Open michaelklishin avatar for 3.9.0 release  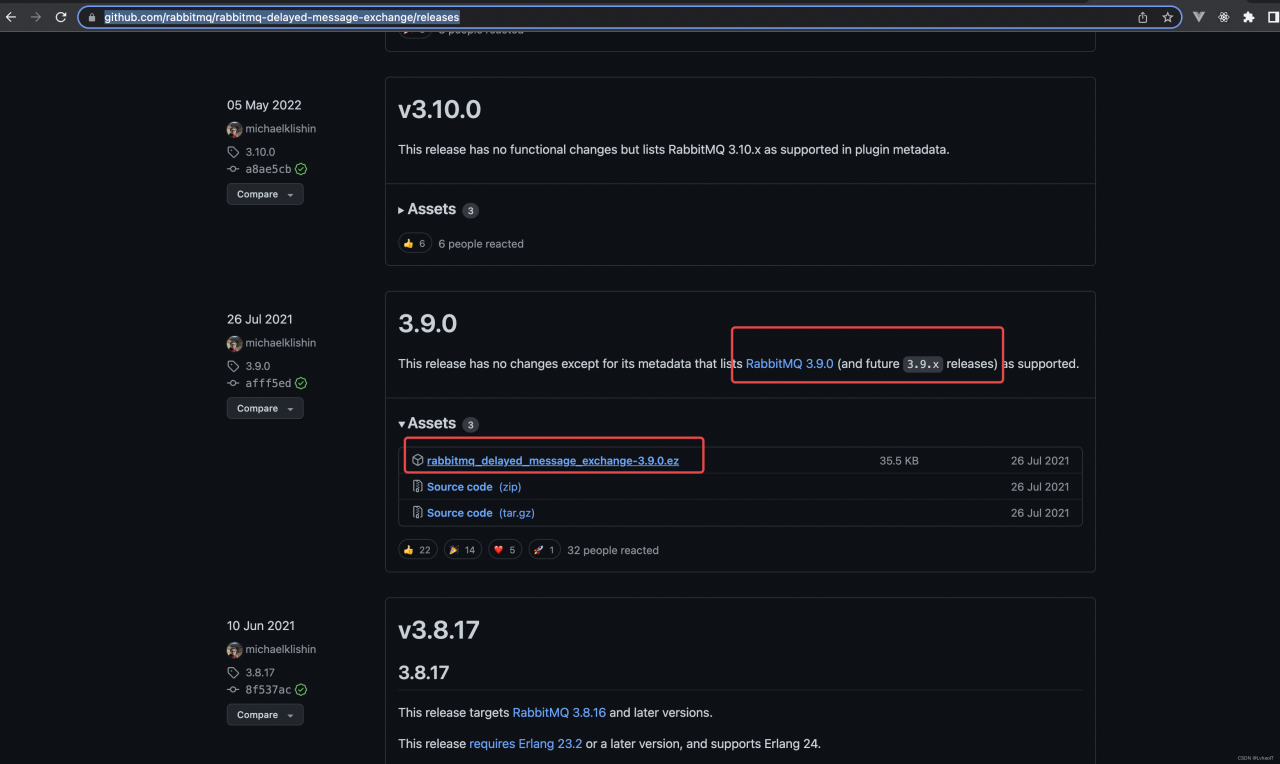[234, 343]
